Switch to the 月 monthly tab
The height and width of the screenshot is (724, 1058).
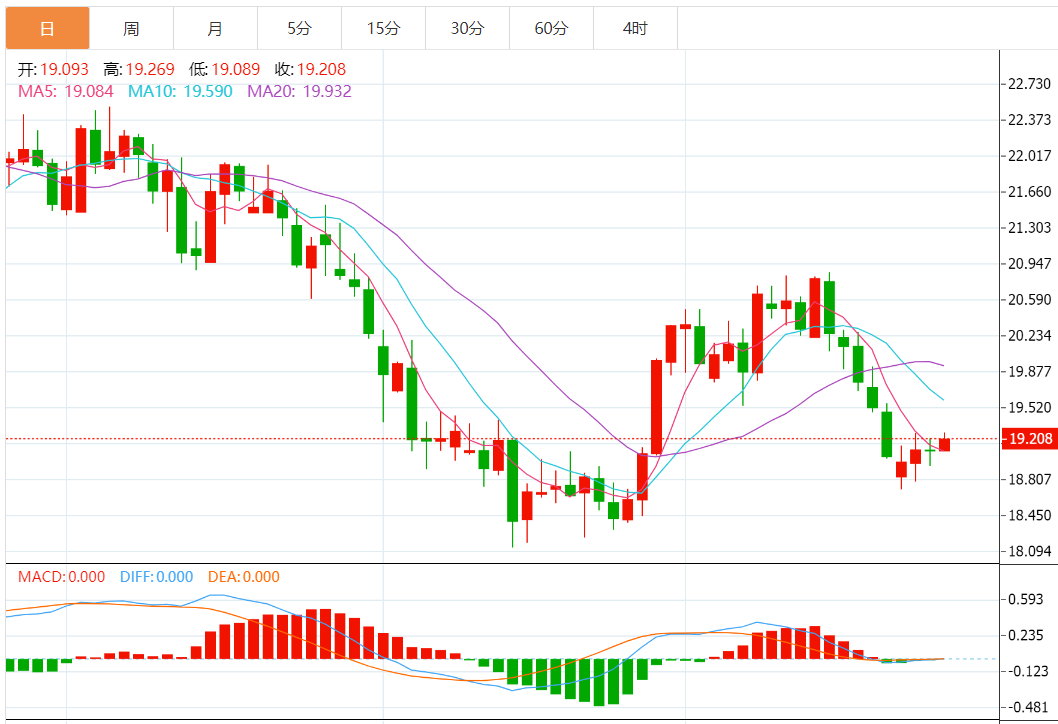click(x=215, y=28)
